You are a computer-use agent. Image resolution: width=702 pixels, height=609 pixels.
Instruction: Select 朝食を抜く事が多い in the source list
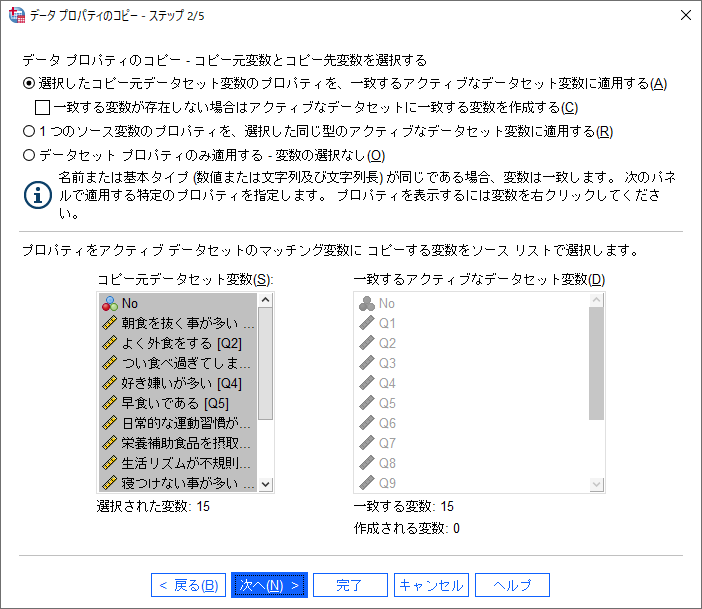[x=178, y=323]
